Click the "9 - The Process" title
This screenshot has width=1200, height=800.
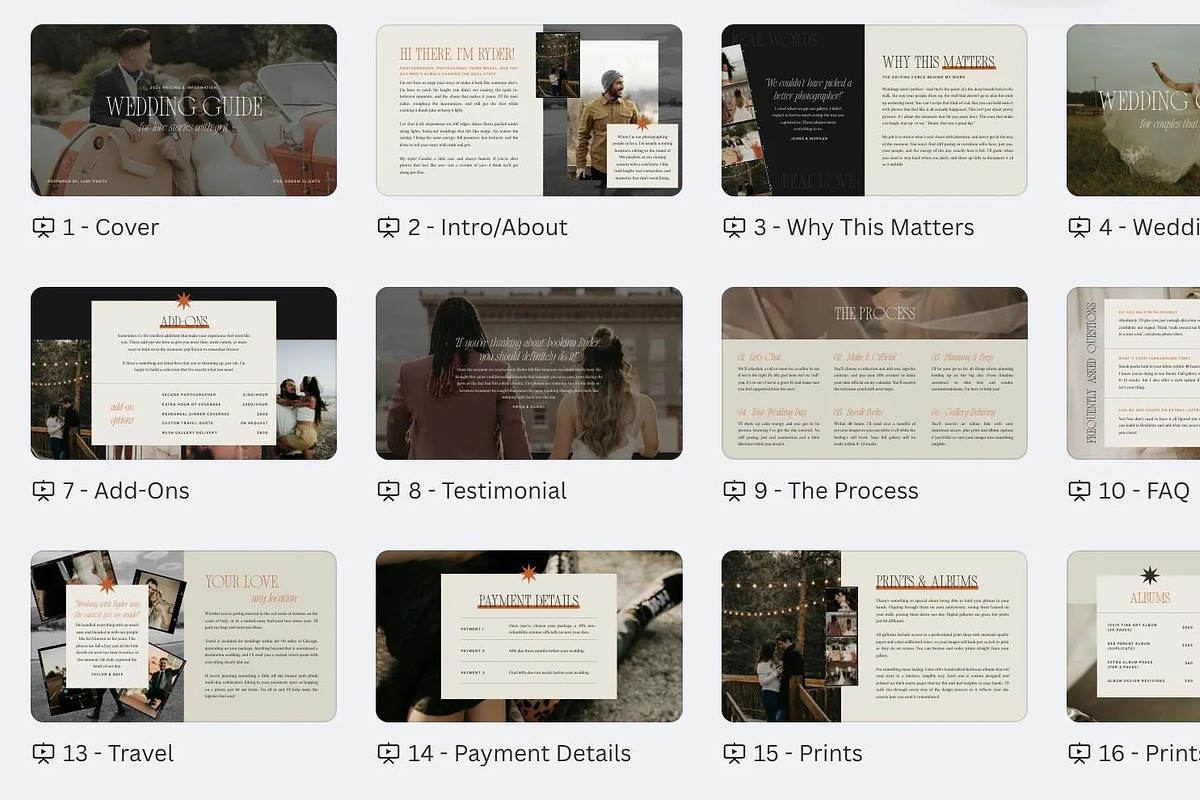click(836, 491)
